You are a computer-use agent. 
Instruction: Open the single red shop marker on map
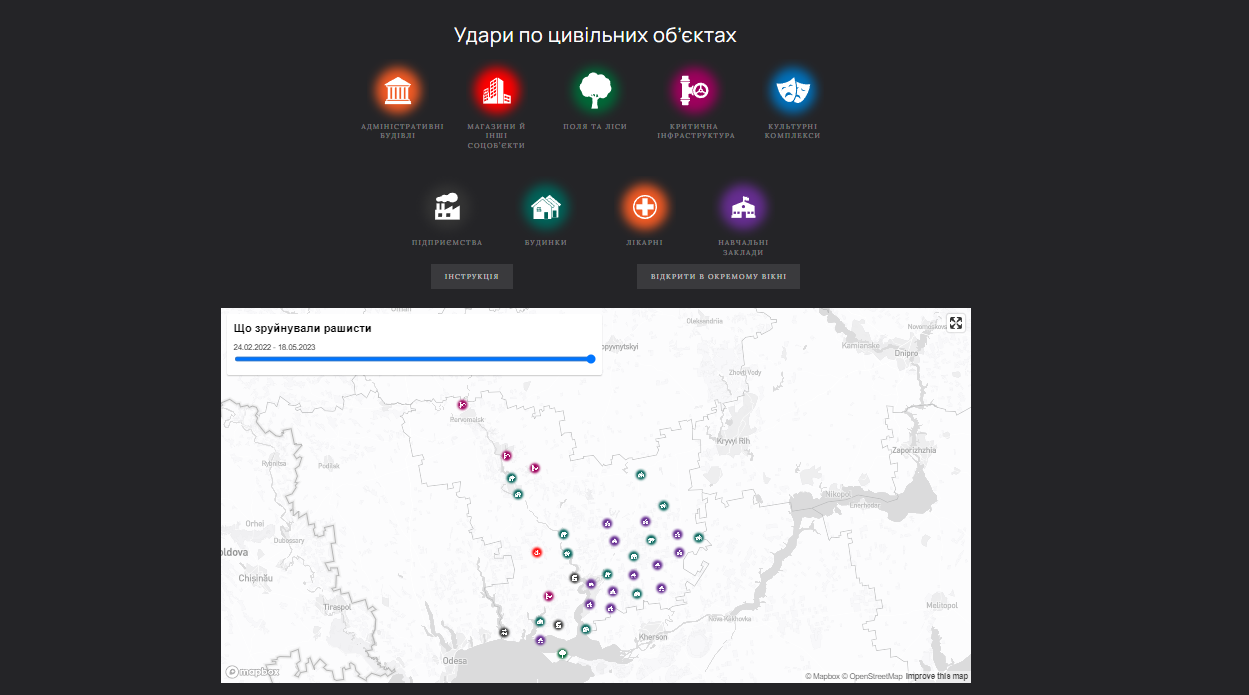537,552
